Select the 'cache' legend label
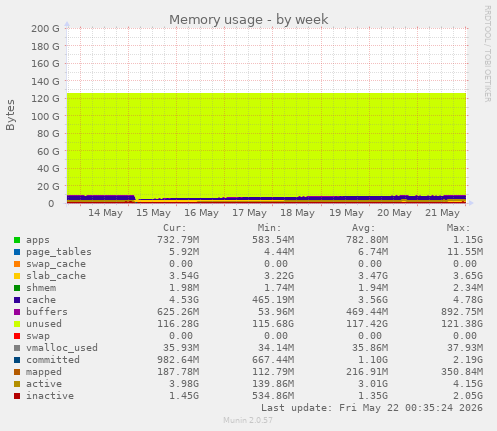The width and height of the screenshot is (497, 431). [41, 300]
